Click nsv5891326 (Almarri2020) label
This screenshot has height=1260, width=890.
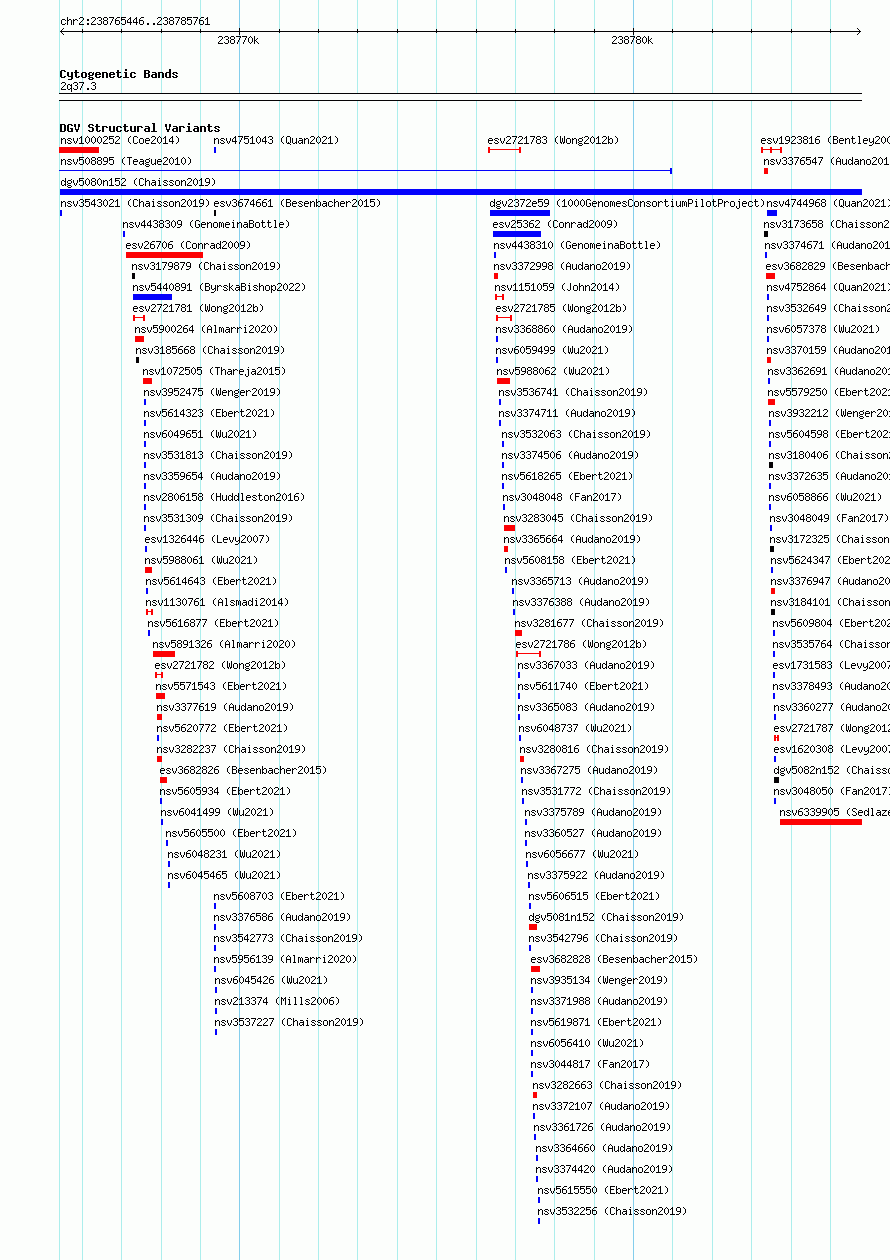[x=225, y=645]
